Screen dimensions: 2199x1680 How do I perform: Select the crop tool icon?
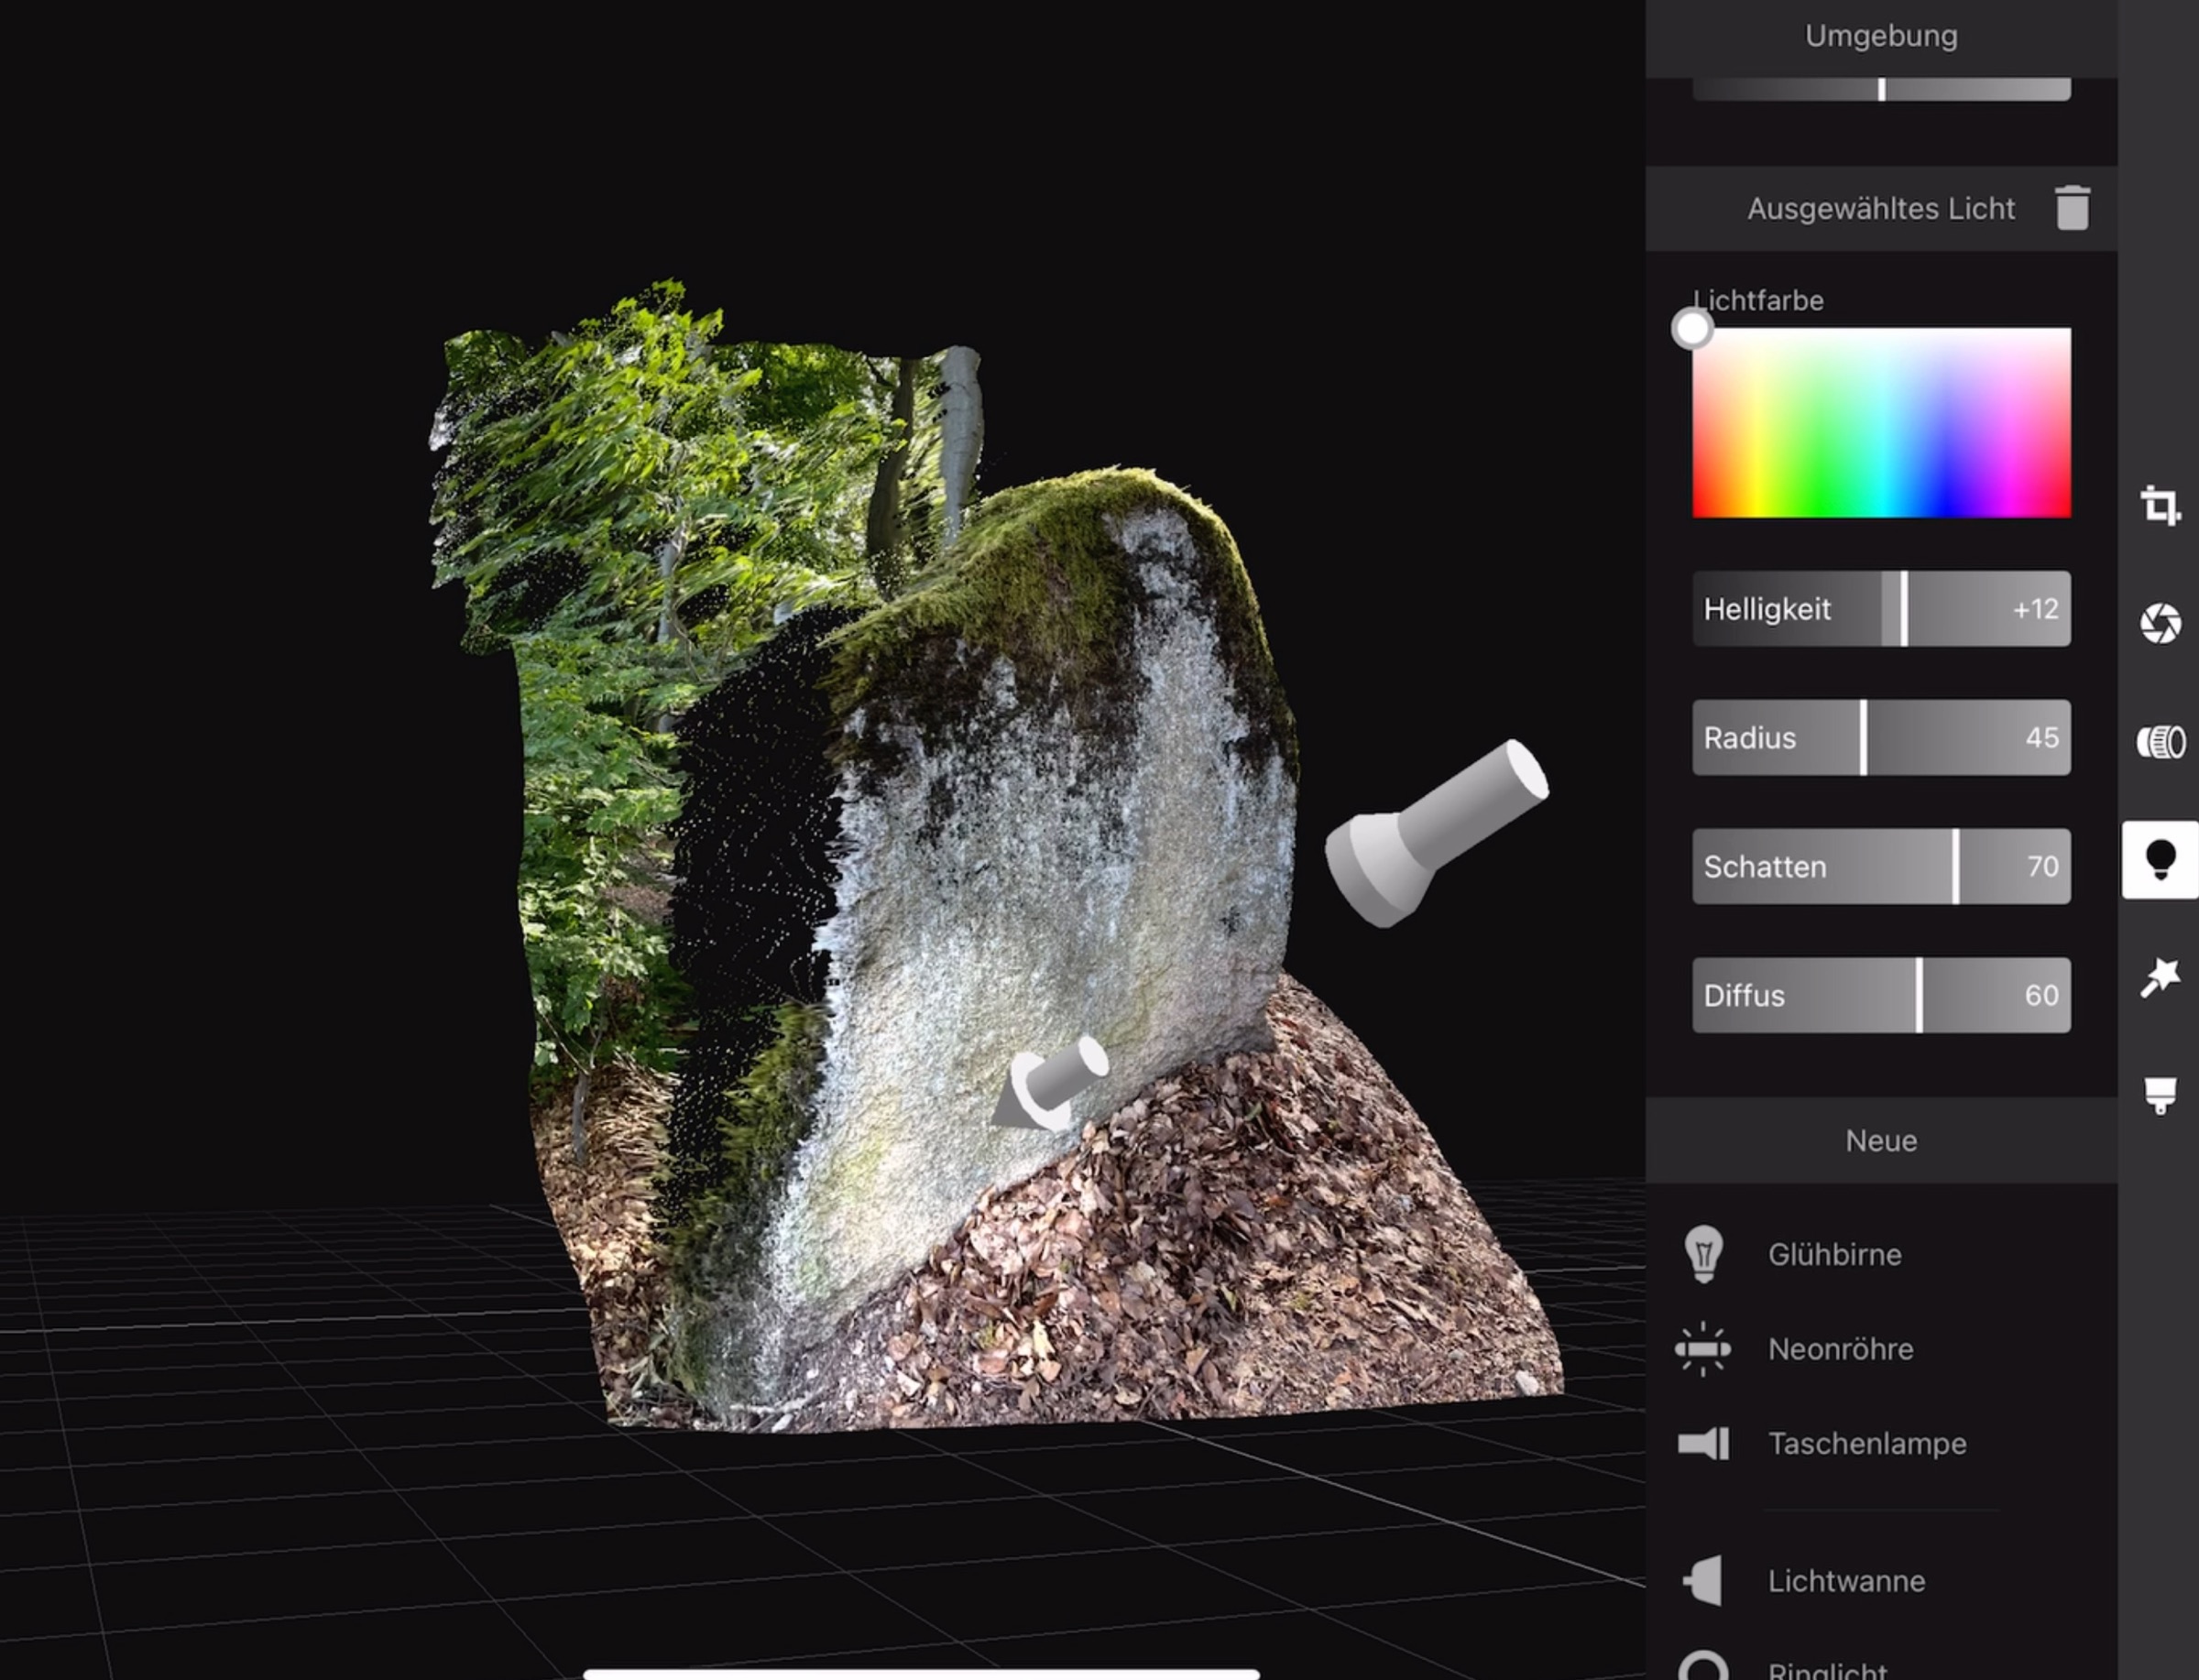pos(2159,506)
